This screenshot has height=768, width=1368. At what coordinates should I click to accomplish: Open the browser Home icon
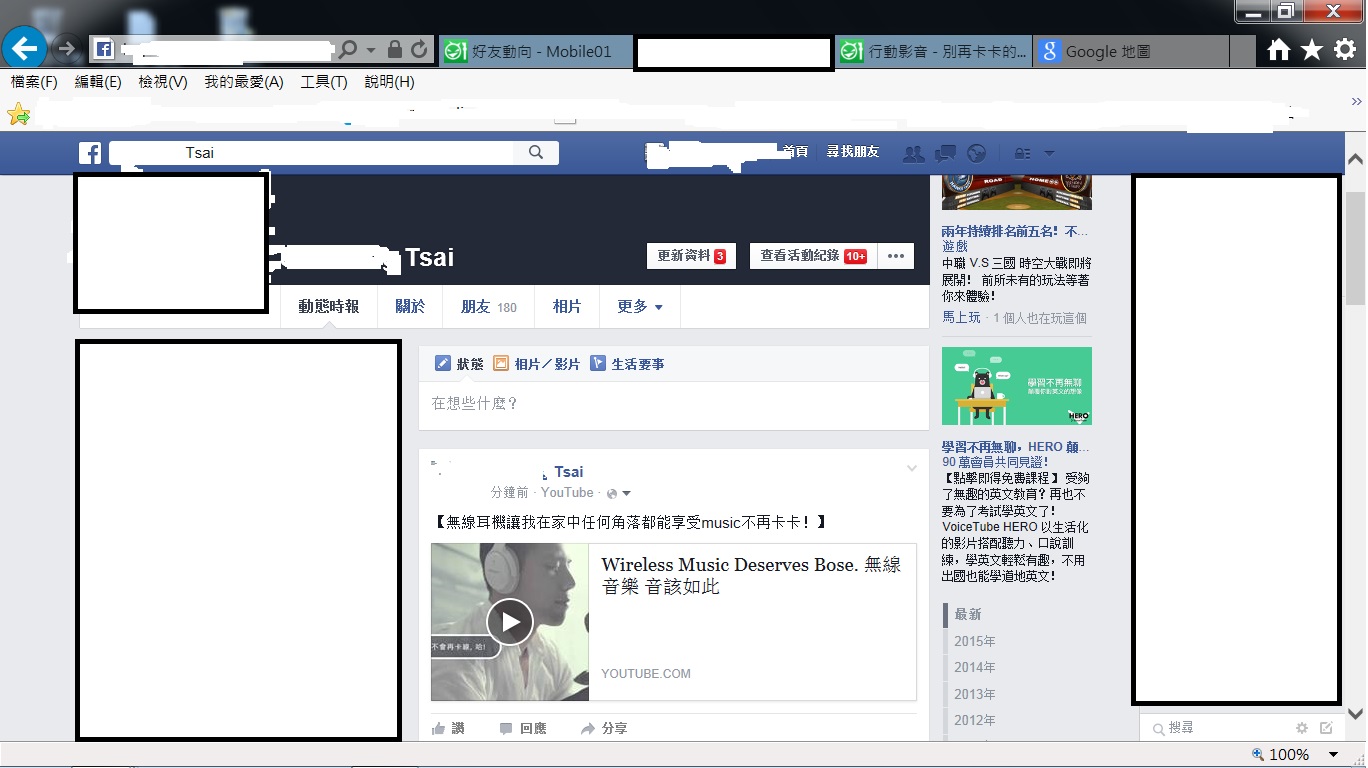1278,51
